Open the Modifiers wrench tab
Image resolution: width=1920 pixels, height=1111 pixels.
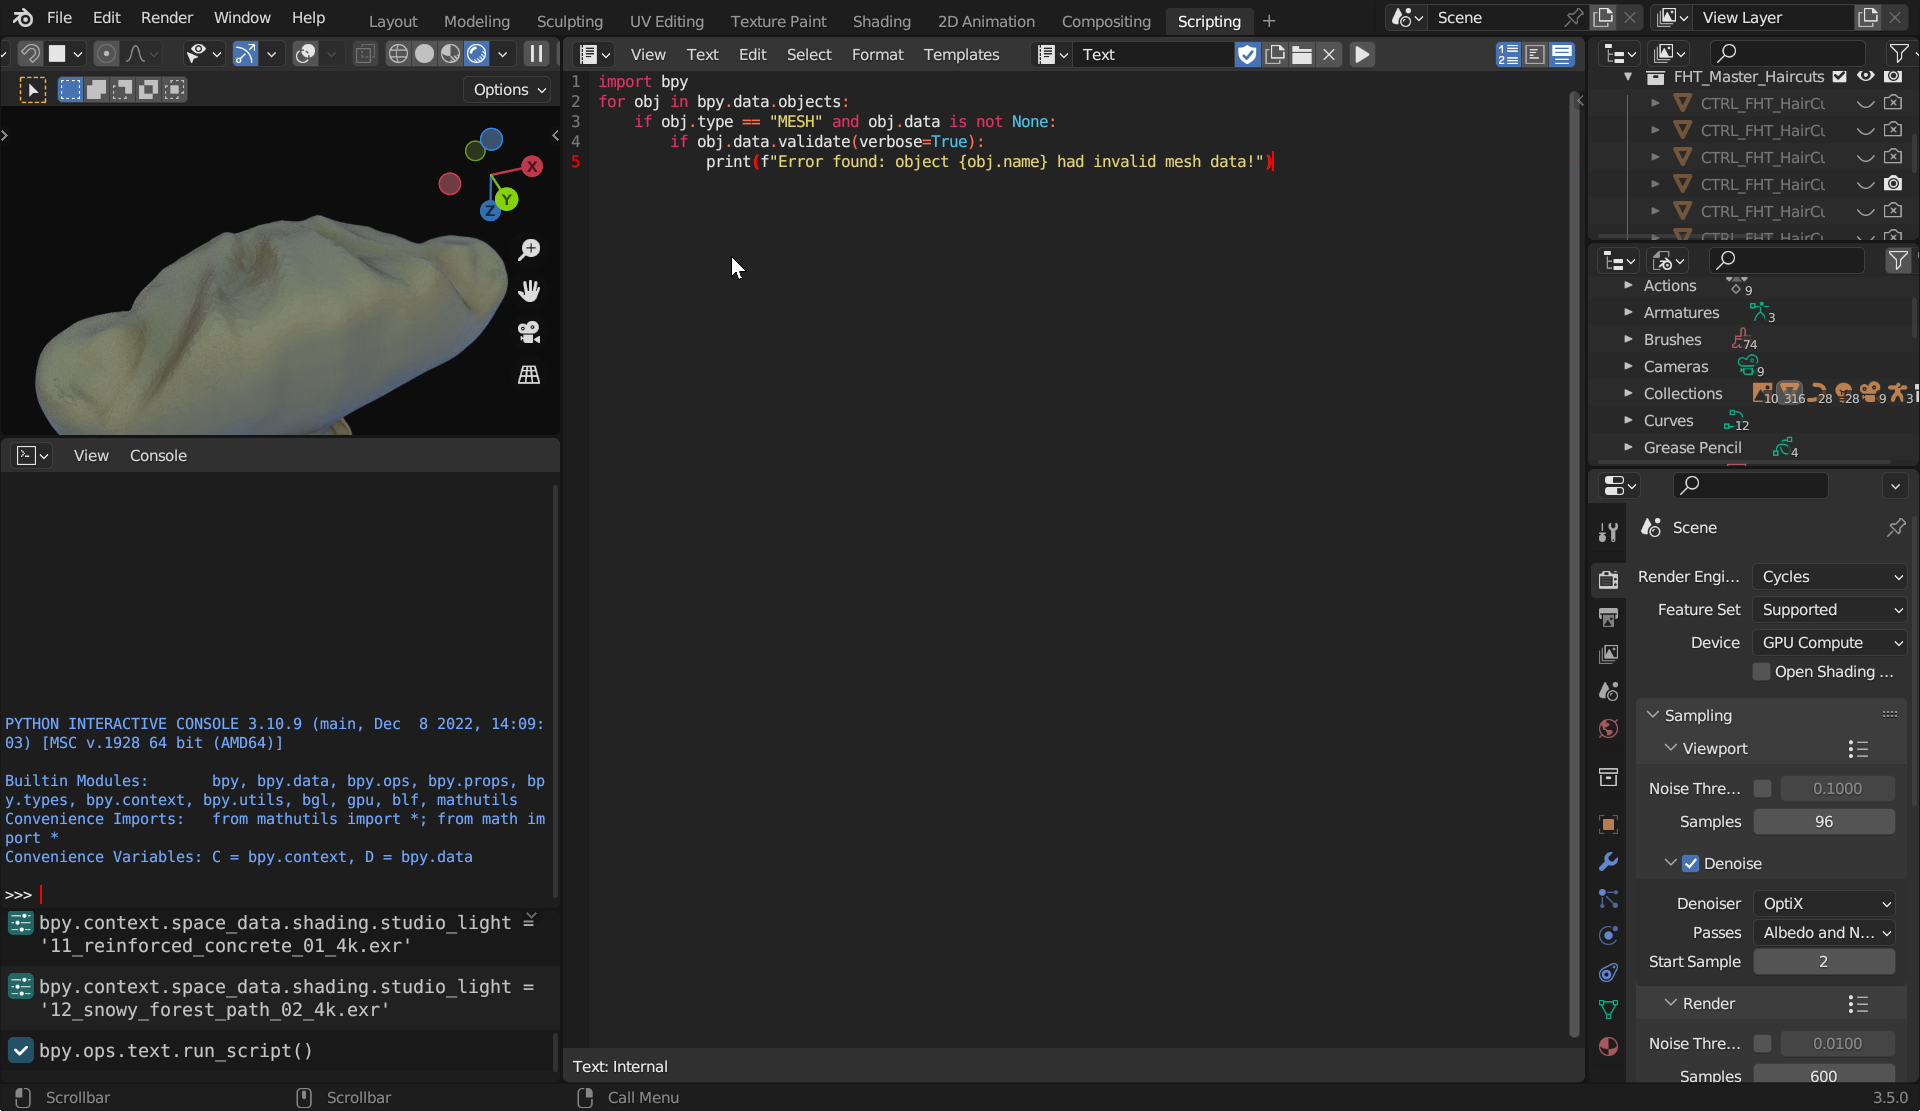tap(1608, 861)
